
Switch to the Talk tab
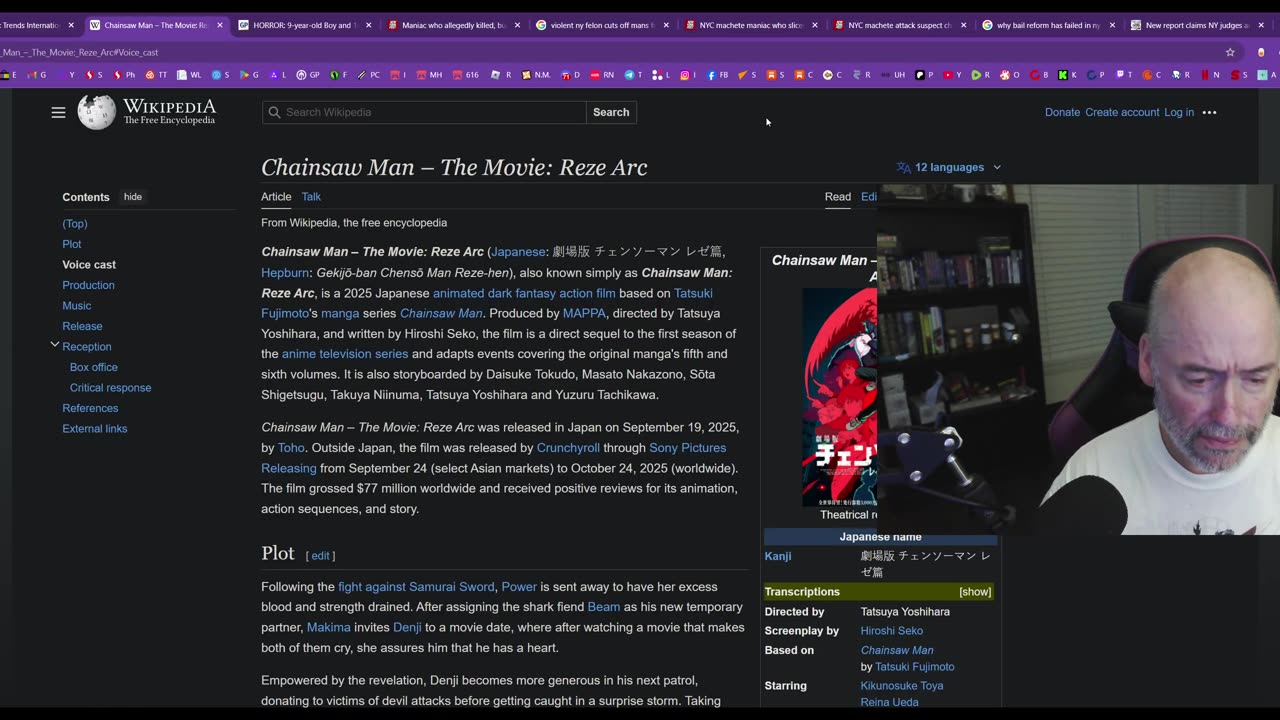coord(311,197)
